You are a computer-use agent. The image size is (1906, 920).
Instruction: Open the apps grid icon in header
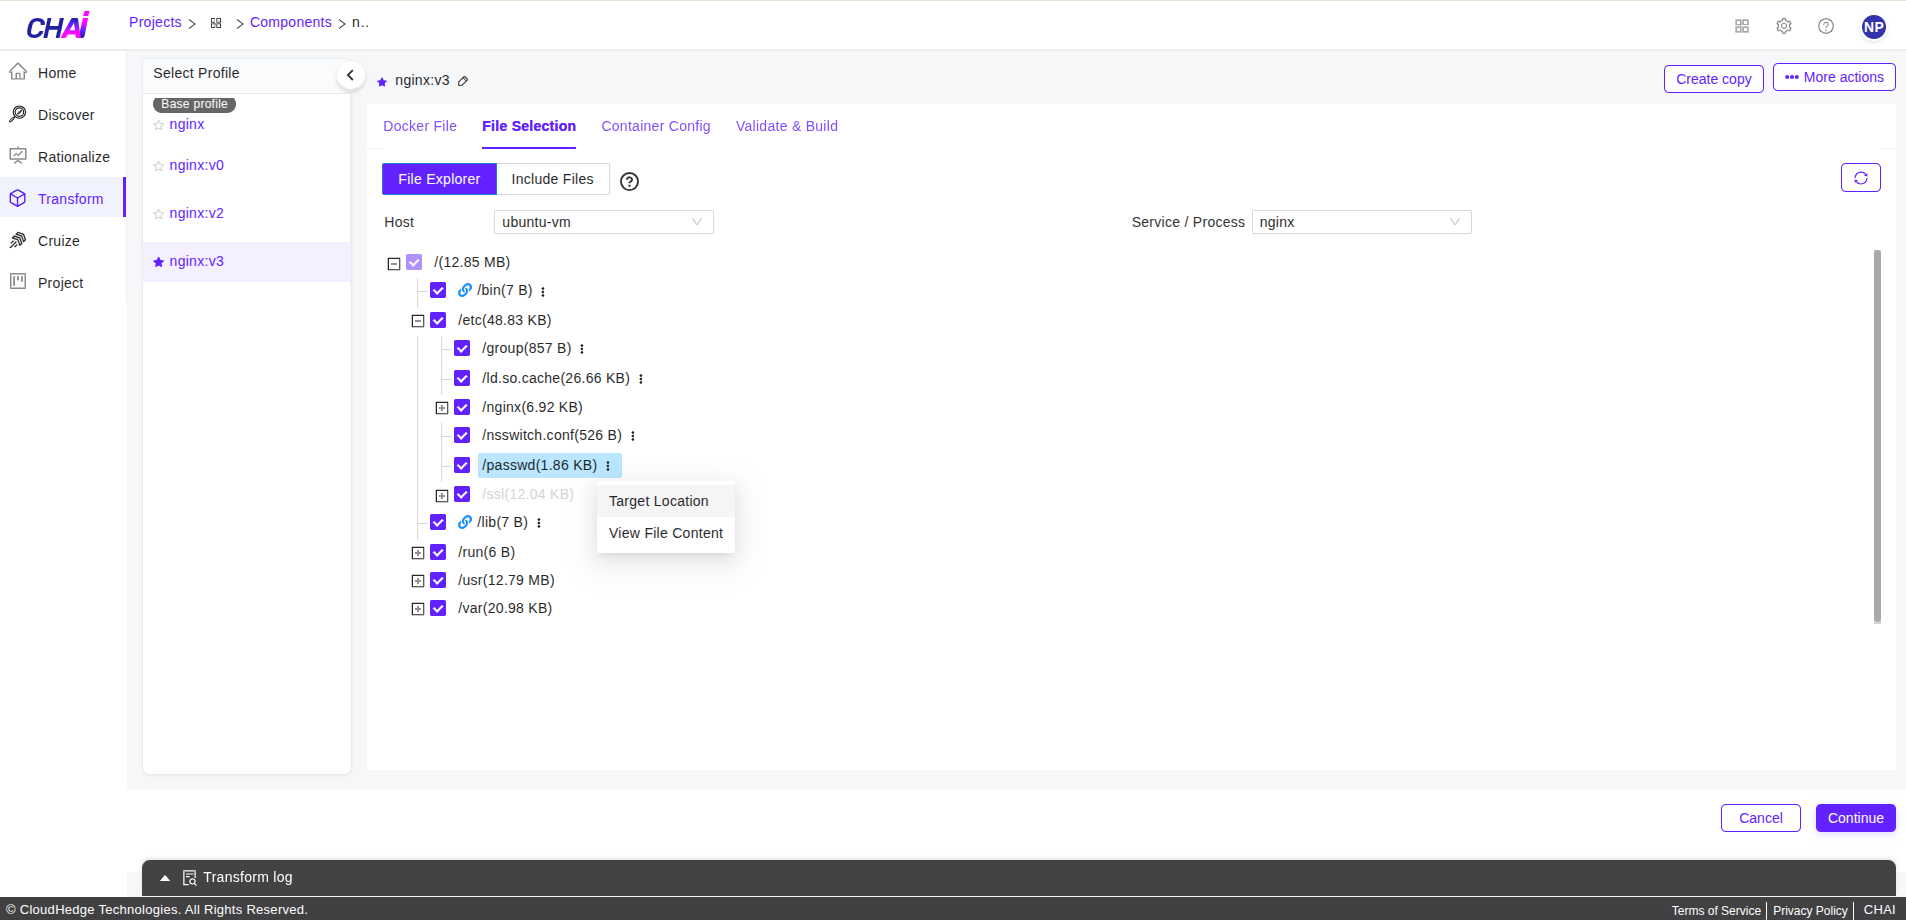tap(1742, 26)
